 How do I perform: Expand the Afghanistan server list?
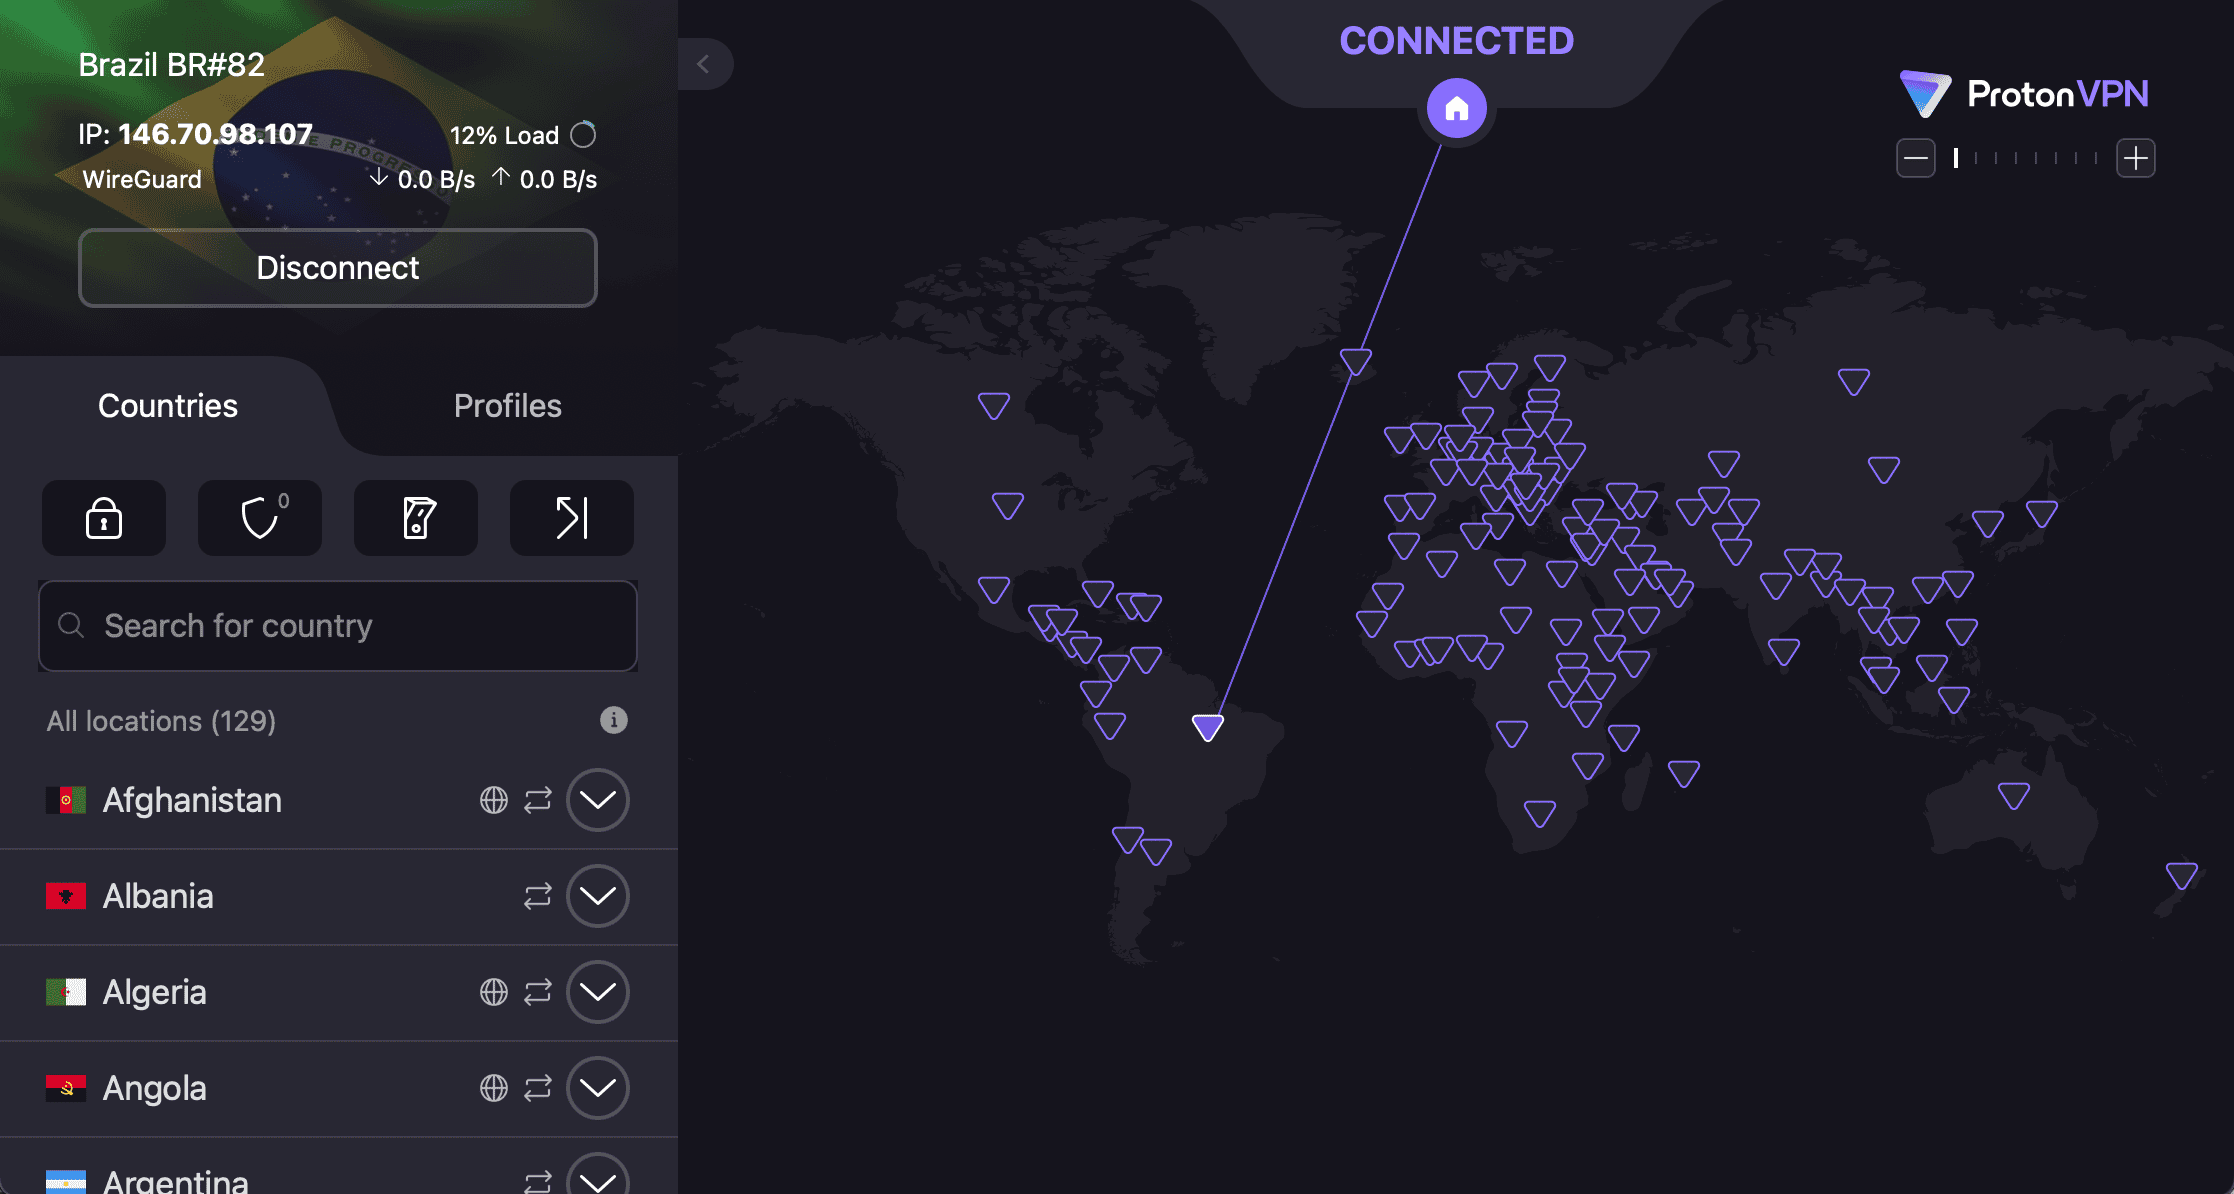[x=597, y=800]
